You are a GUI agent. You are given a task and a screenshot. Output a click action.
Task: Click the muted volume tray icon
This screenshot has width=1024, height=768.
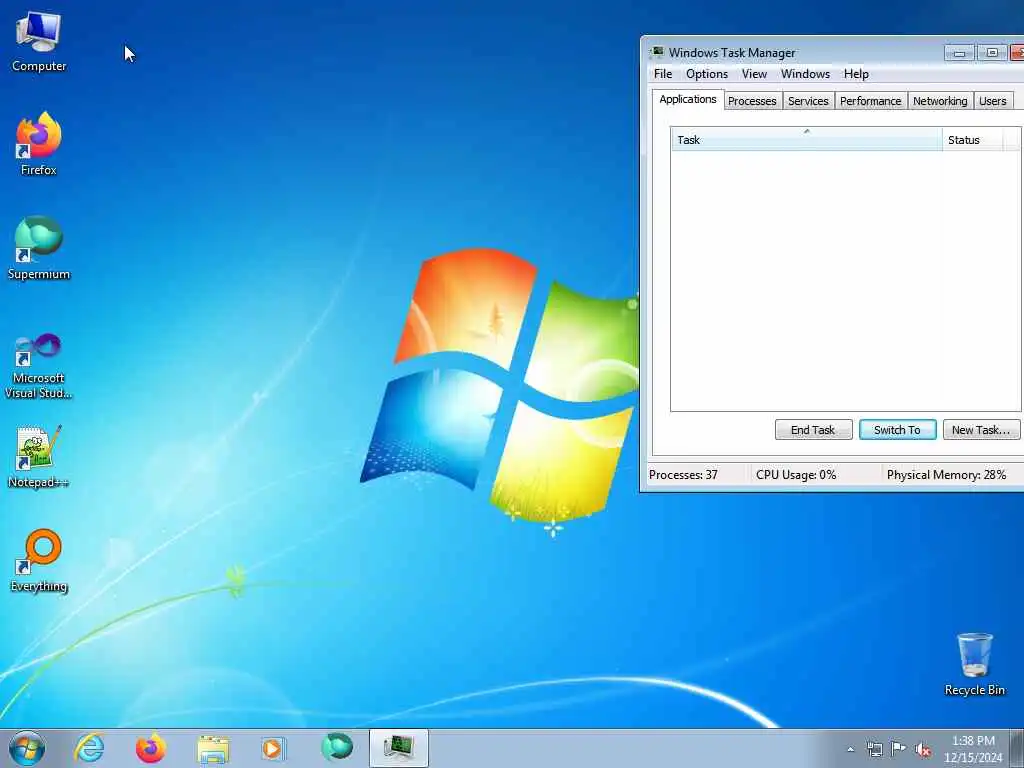(923, 749)
